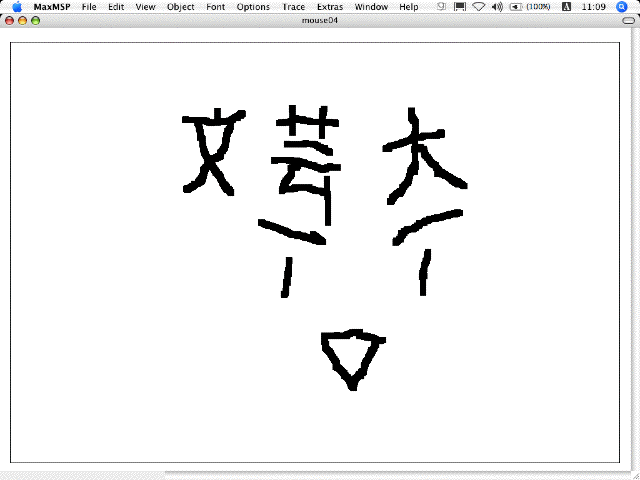Click the mouse04 window title
640x480 pixels.
(320, 20)
